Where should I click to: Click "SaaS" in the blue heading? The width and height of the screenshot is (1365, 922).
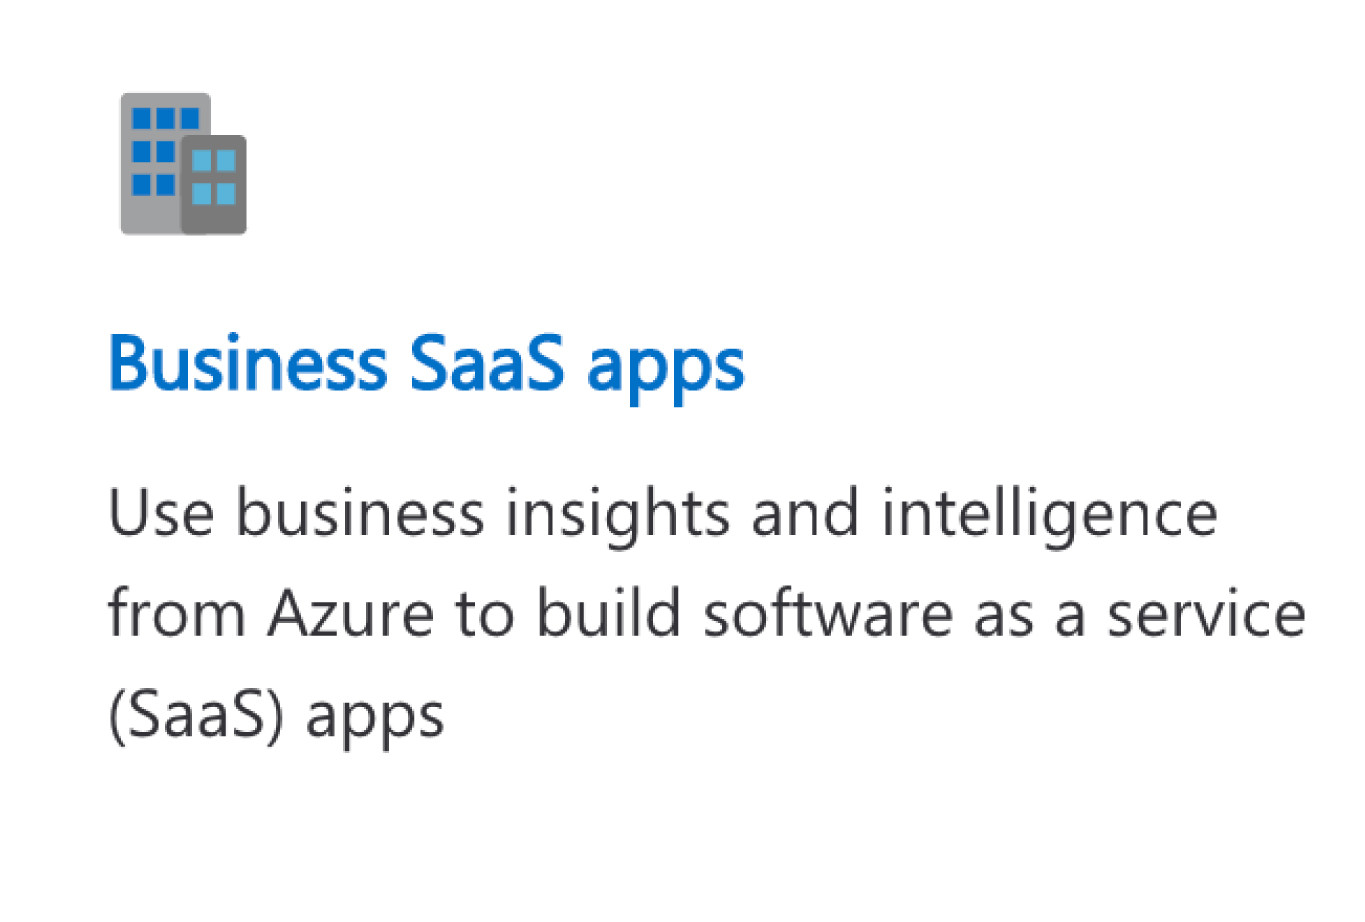click(487, 361)
